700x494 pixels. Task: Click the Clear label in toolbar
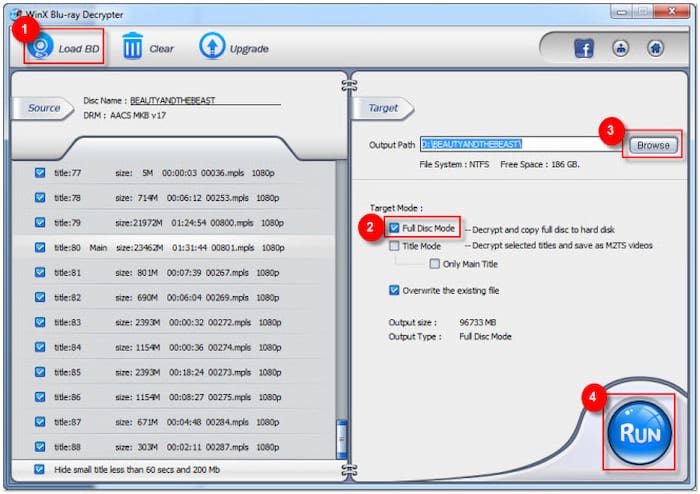pyautogui.click(x=161, y=49)
